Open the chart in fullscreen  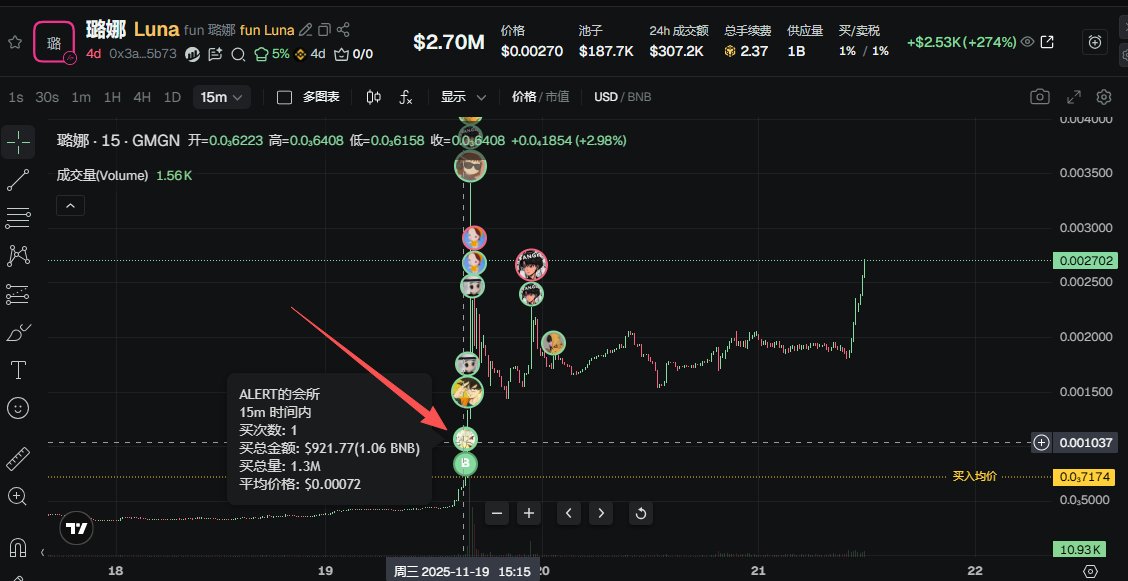pyautogui.click(x=1073, y=96)
